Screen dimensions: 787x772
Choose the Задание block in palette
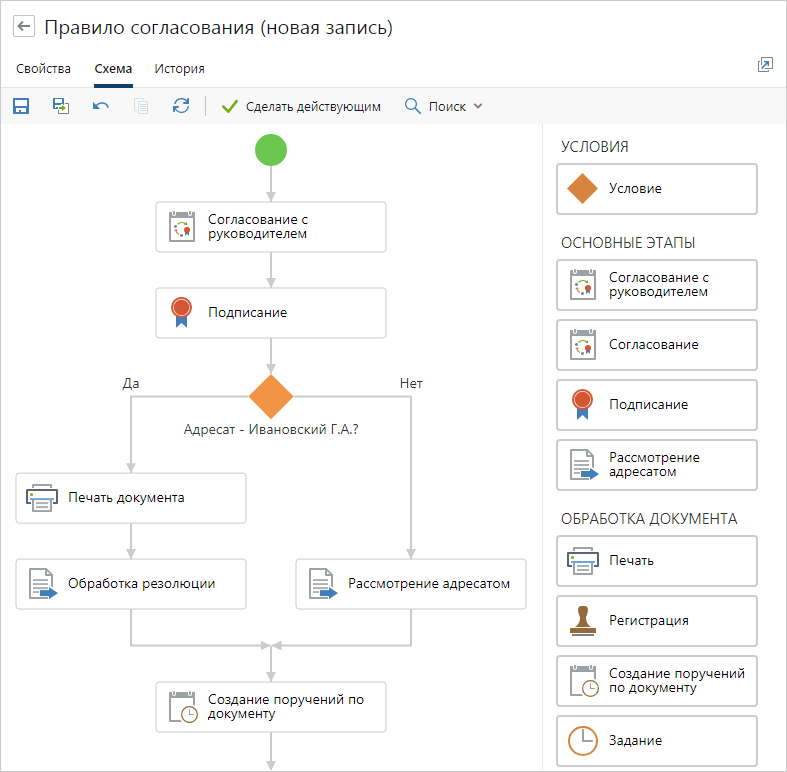pos(657,741)
